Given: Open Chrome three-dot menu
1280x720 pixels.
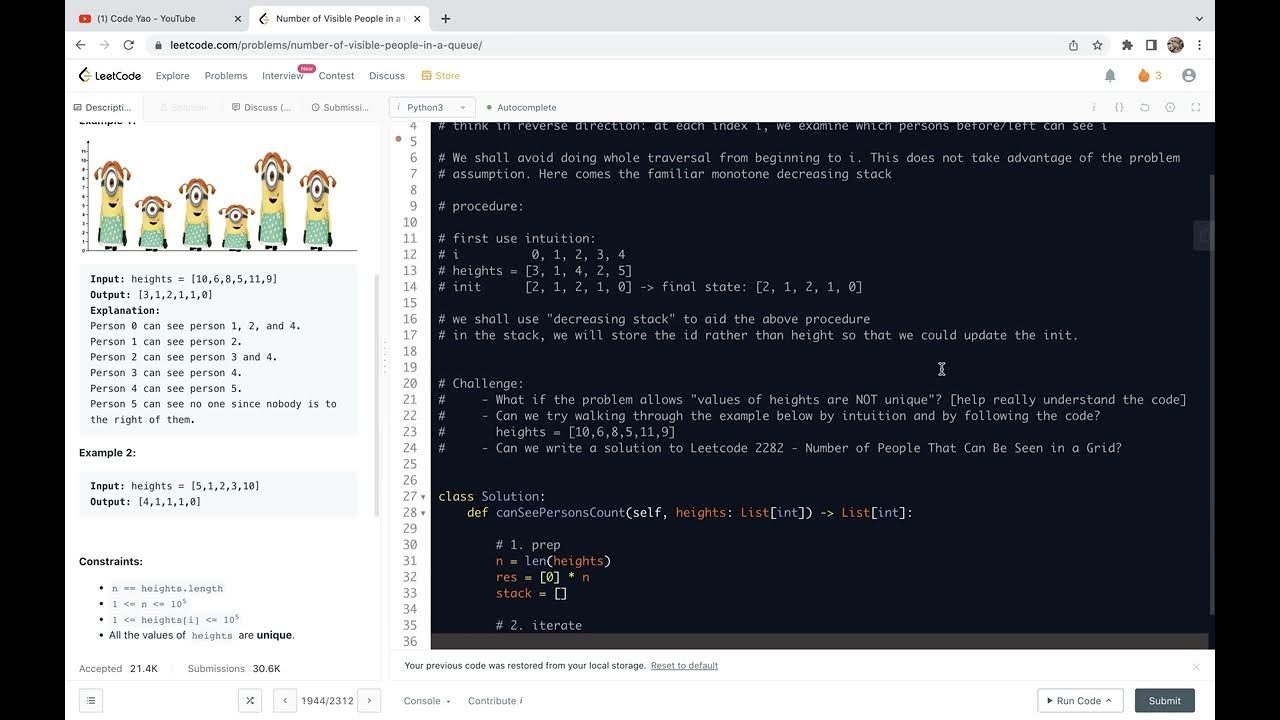Looking at the screenshot, I should coord(1199,45).
